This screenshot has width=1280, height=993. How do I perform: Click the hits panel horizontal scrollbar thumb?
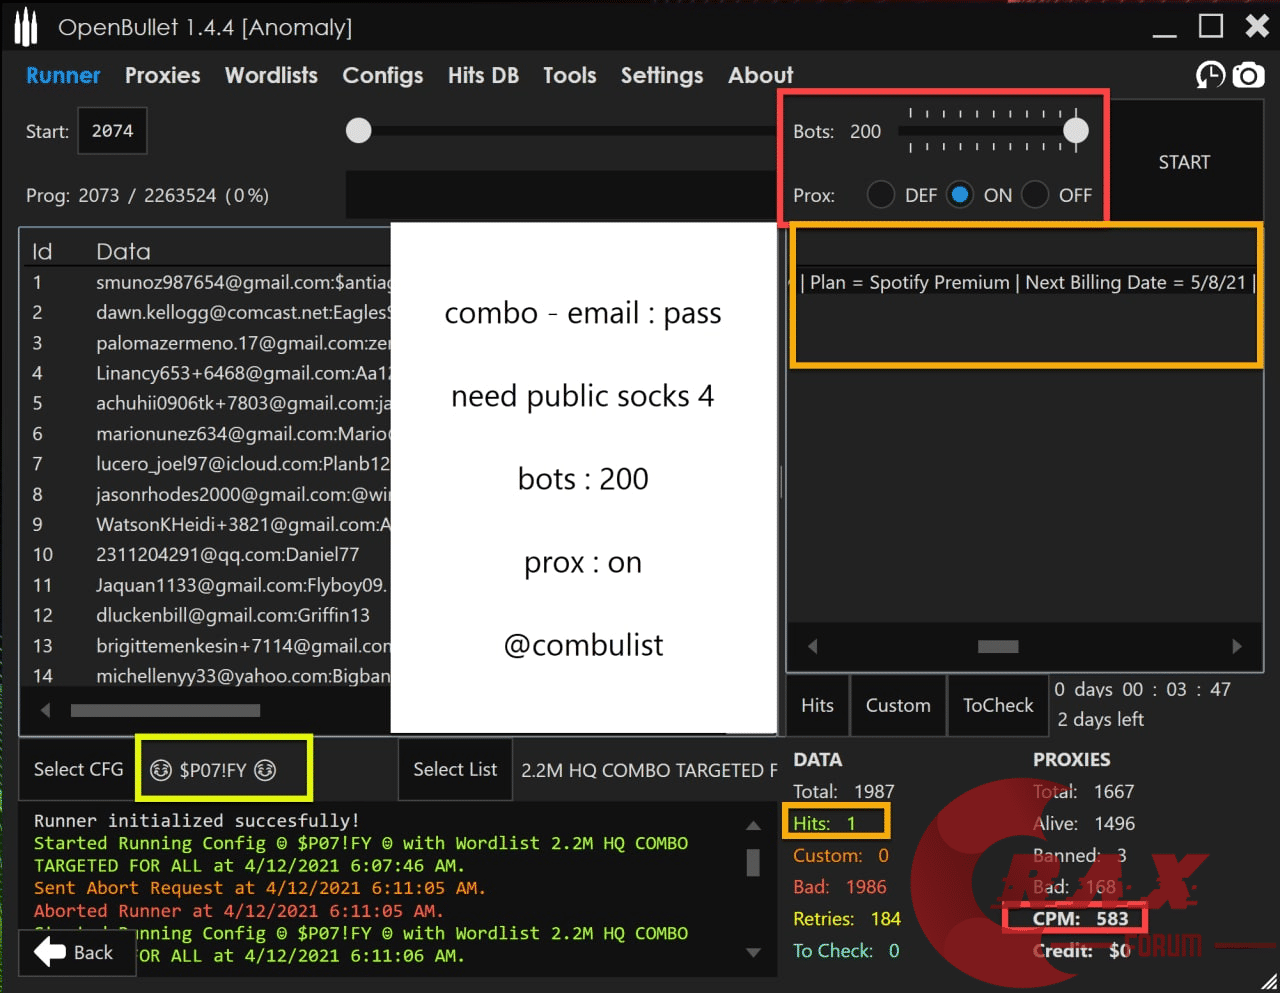pyautogui.click(x=998, y=646)
